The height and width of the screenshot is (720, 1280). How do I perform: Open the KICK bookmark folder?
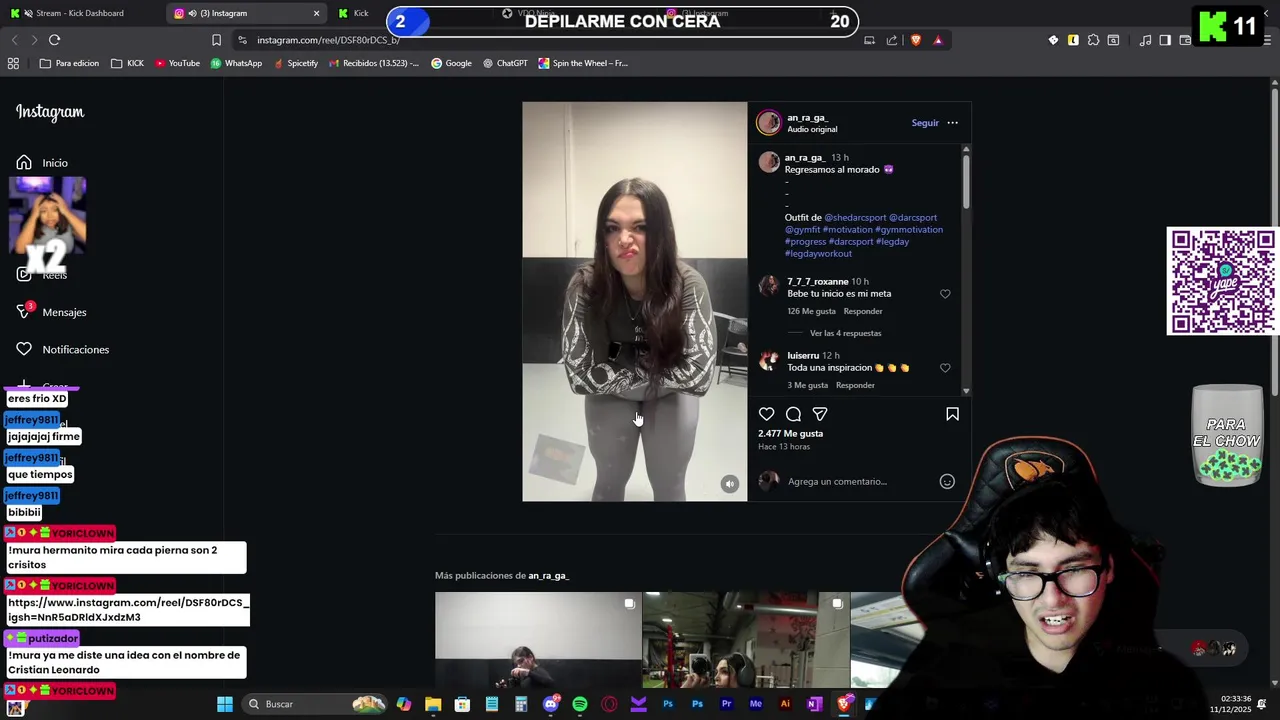tap(127, 63)
